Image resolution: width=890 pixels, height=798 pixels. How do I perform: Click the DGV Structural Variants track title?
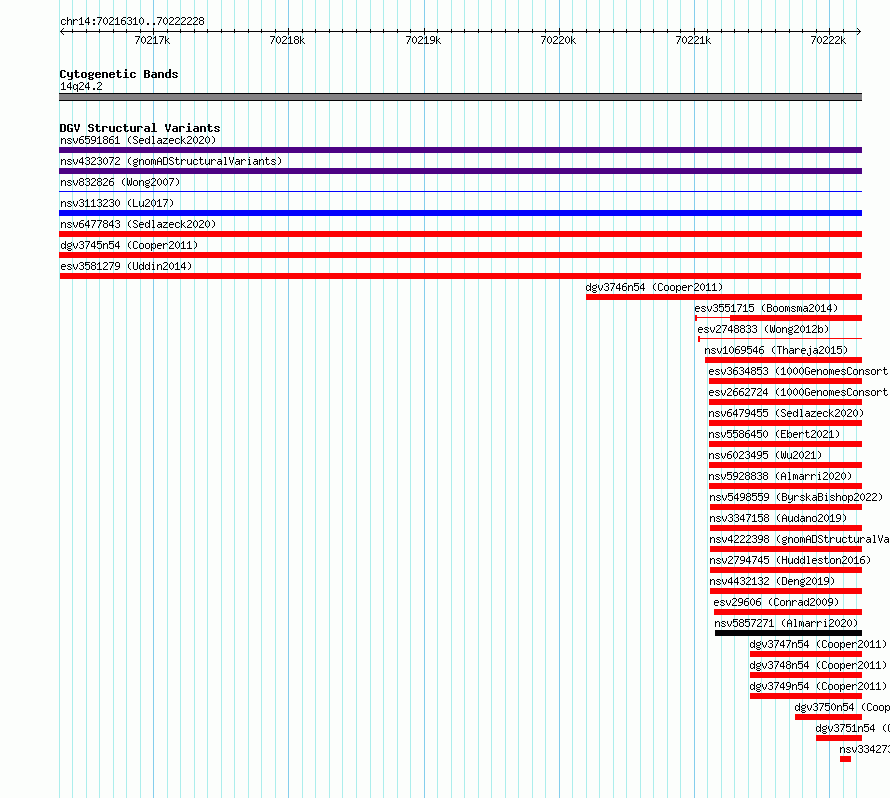(140, 128)
